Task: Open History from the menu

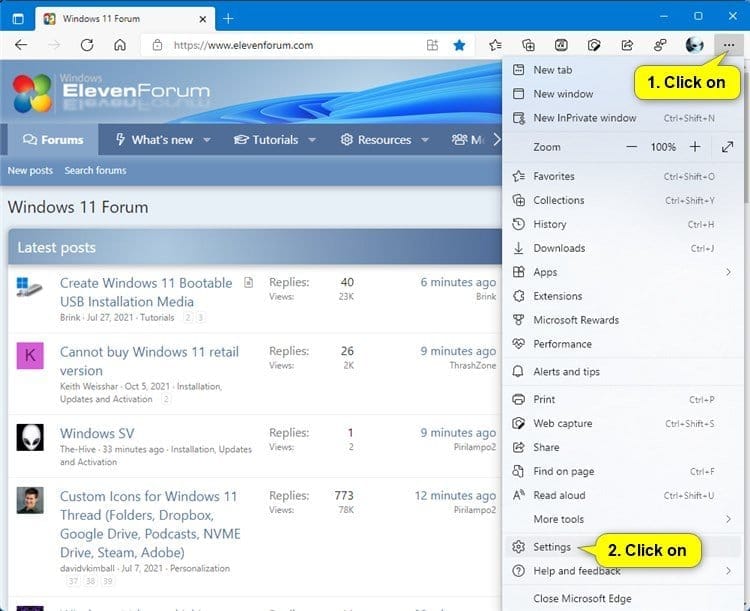Action: (x=623, y=224)
